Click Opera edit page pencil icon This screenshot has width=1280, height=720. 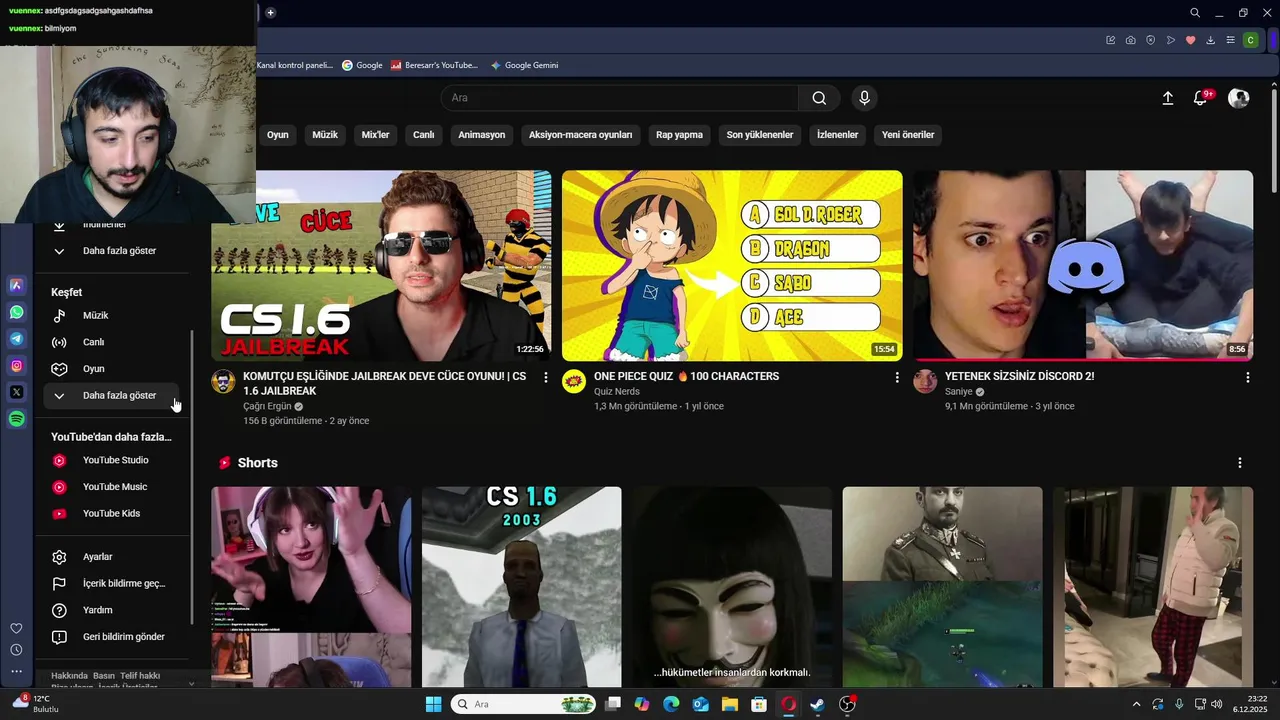pos(1110,40)
